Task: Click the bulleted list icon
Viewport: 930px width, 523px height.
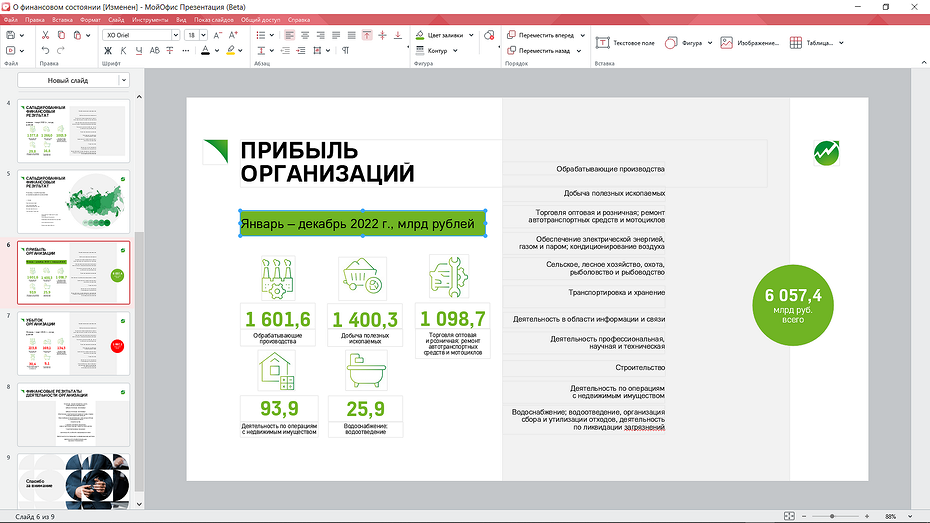Action: point(260,36)
